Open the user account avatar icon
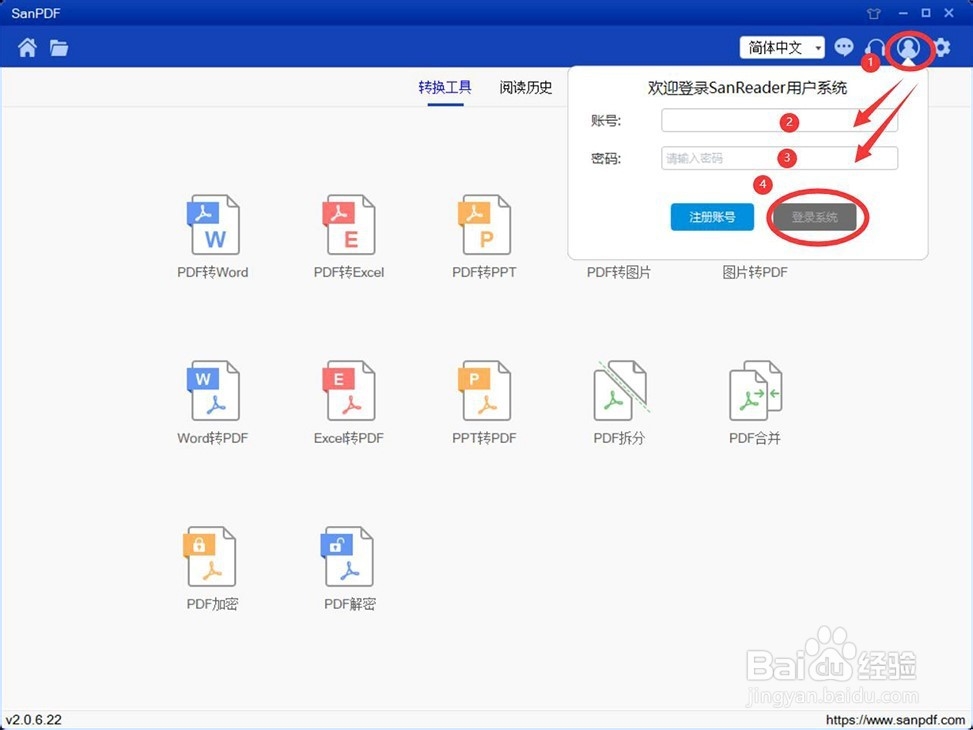973x730 pixels. [908, 47]
